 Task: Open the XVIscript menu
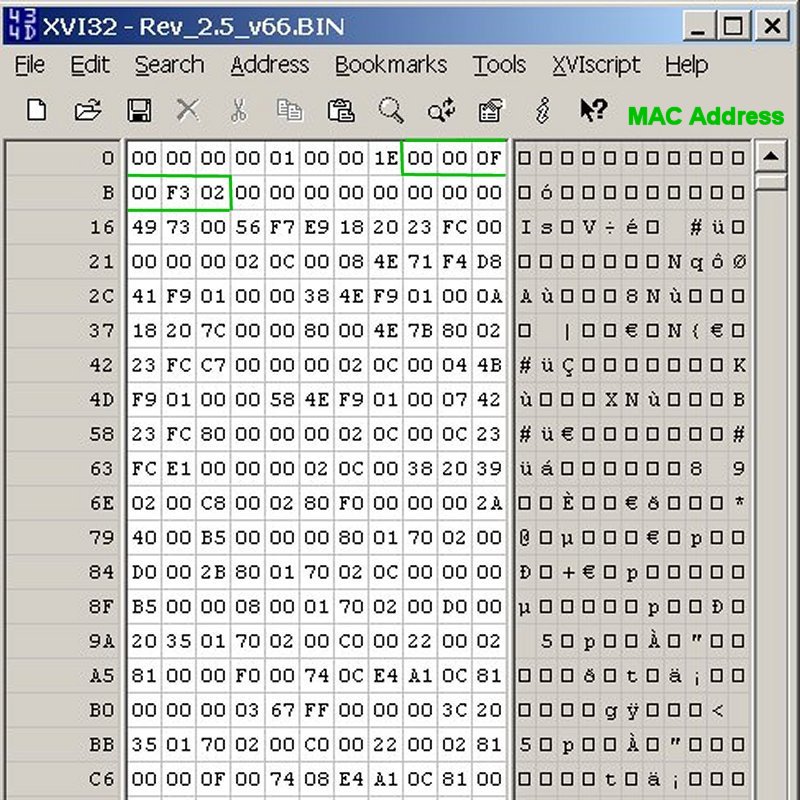click(x=595, y=65)
